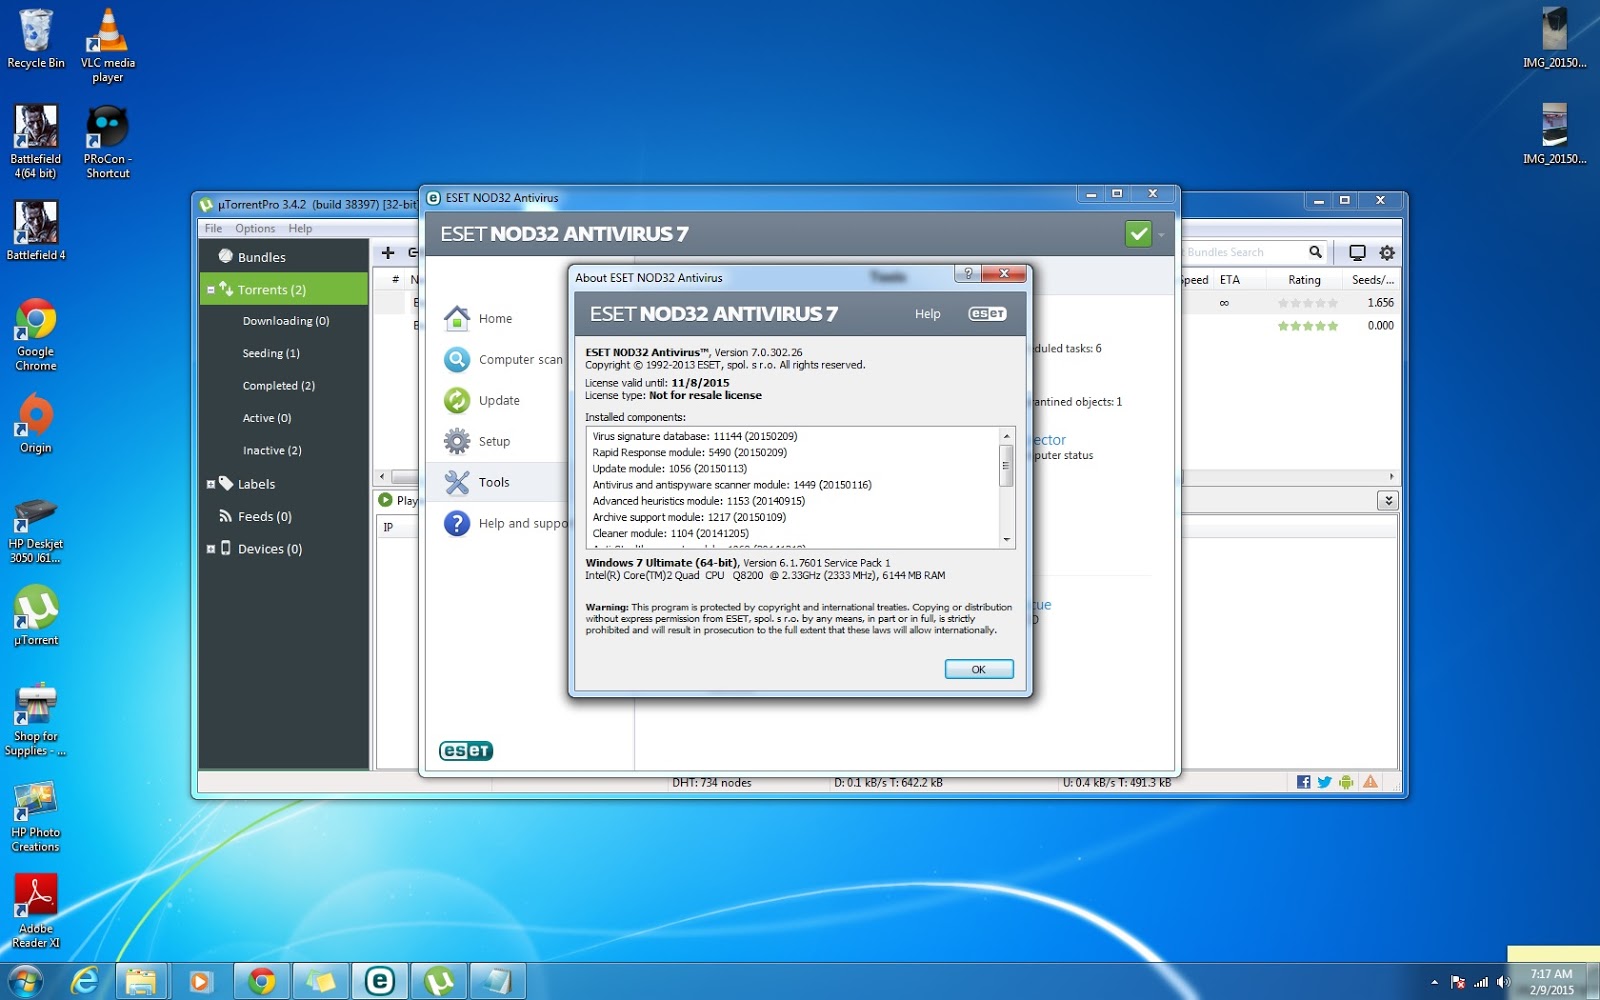Select Downloading (0) category
The image size is (1600, 1000).
coord(284,321)
